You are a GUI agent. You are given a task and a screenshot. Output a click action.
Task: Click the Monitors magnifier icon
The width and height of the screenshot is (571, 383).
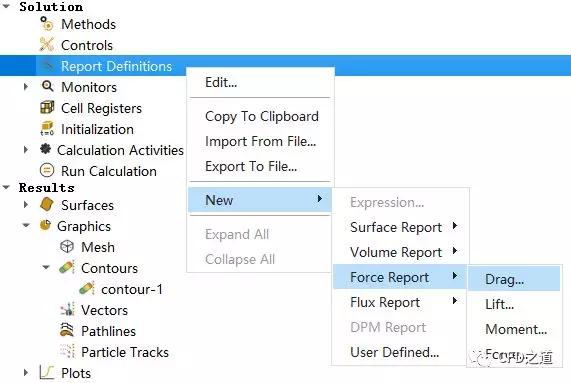tap(47, 86)
